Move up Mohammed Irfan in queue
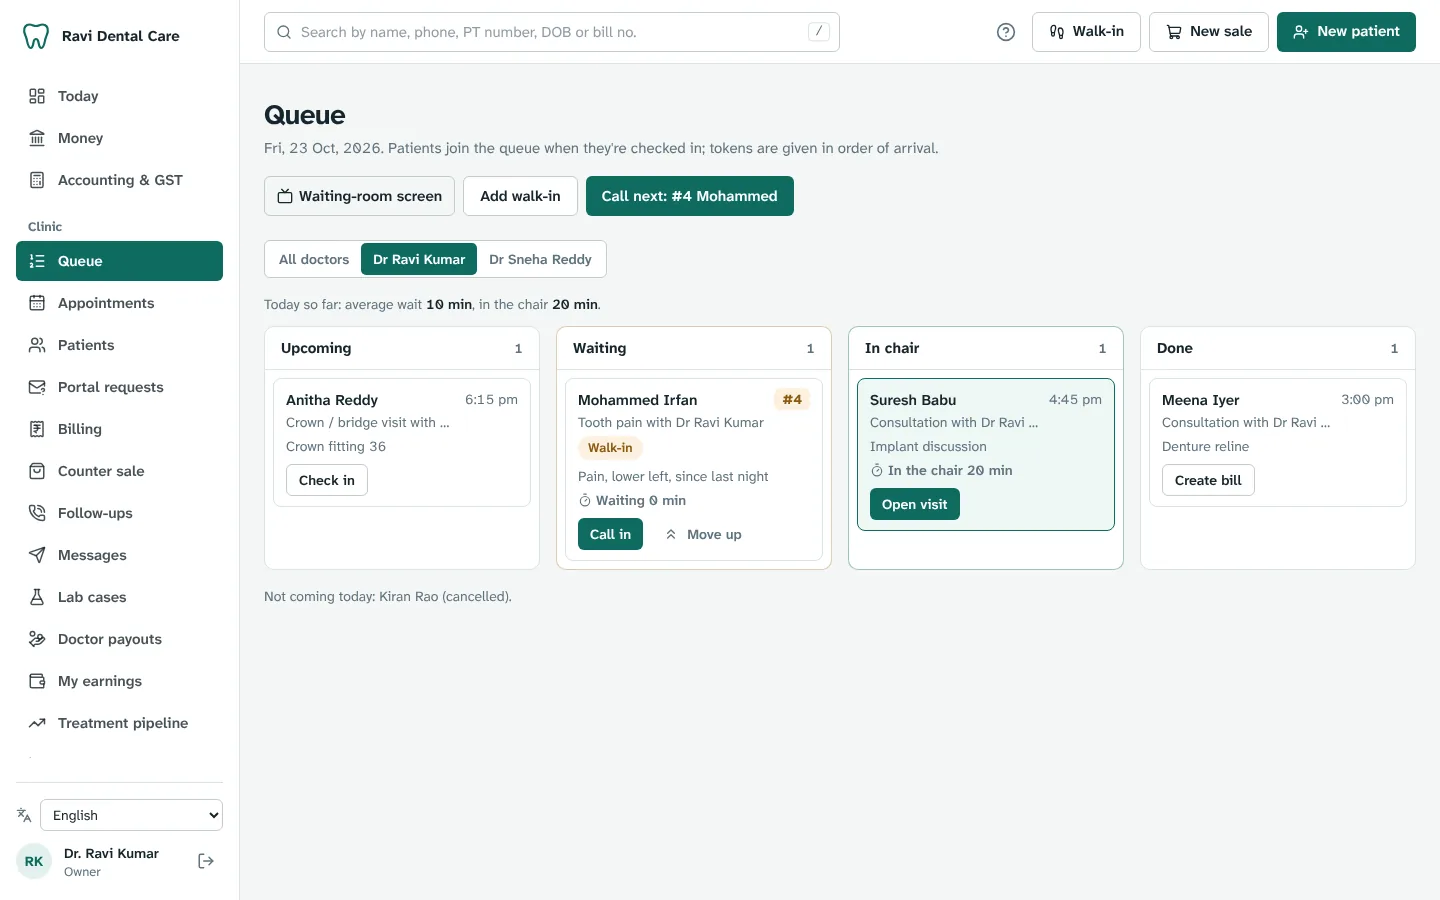 [703, 534]
